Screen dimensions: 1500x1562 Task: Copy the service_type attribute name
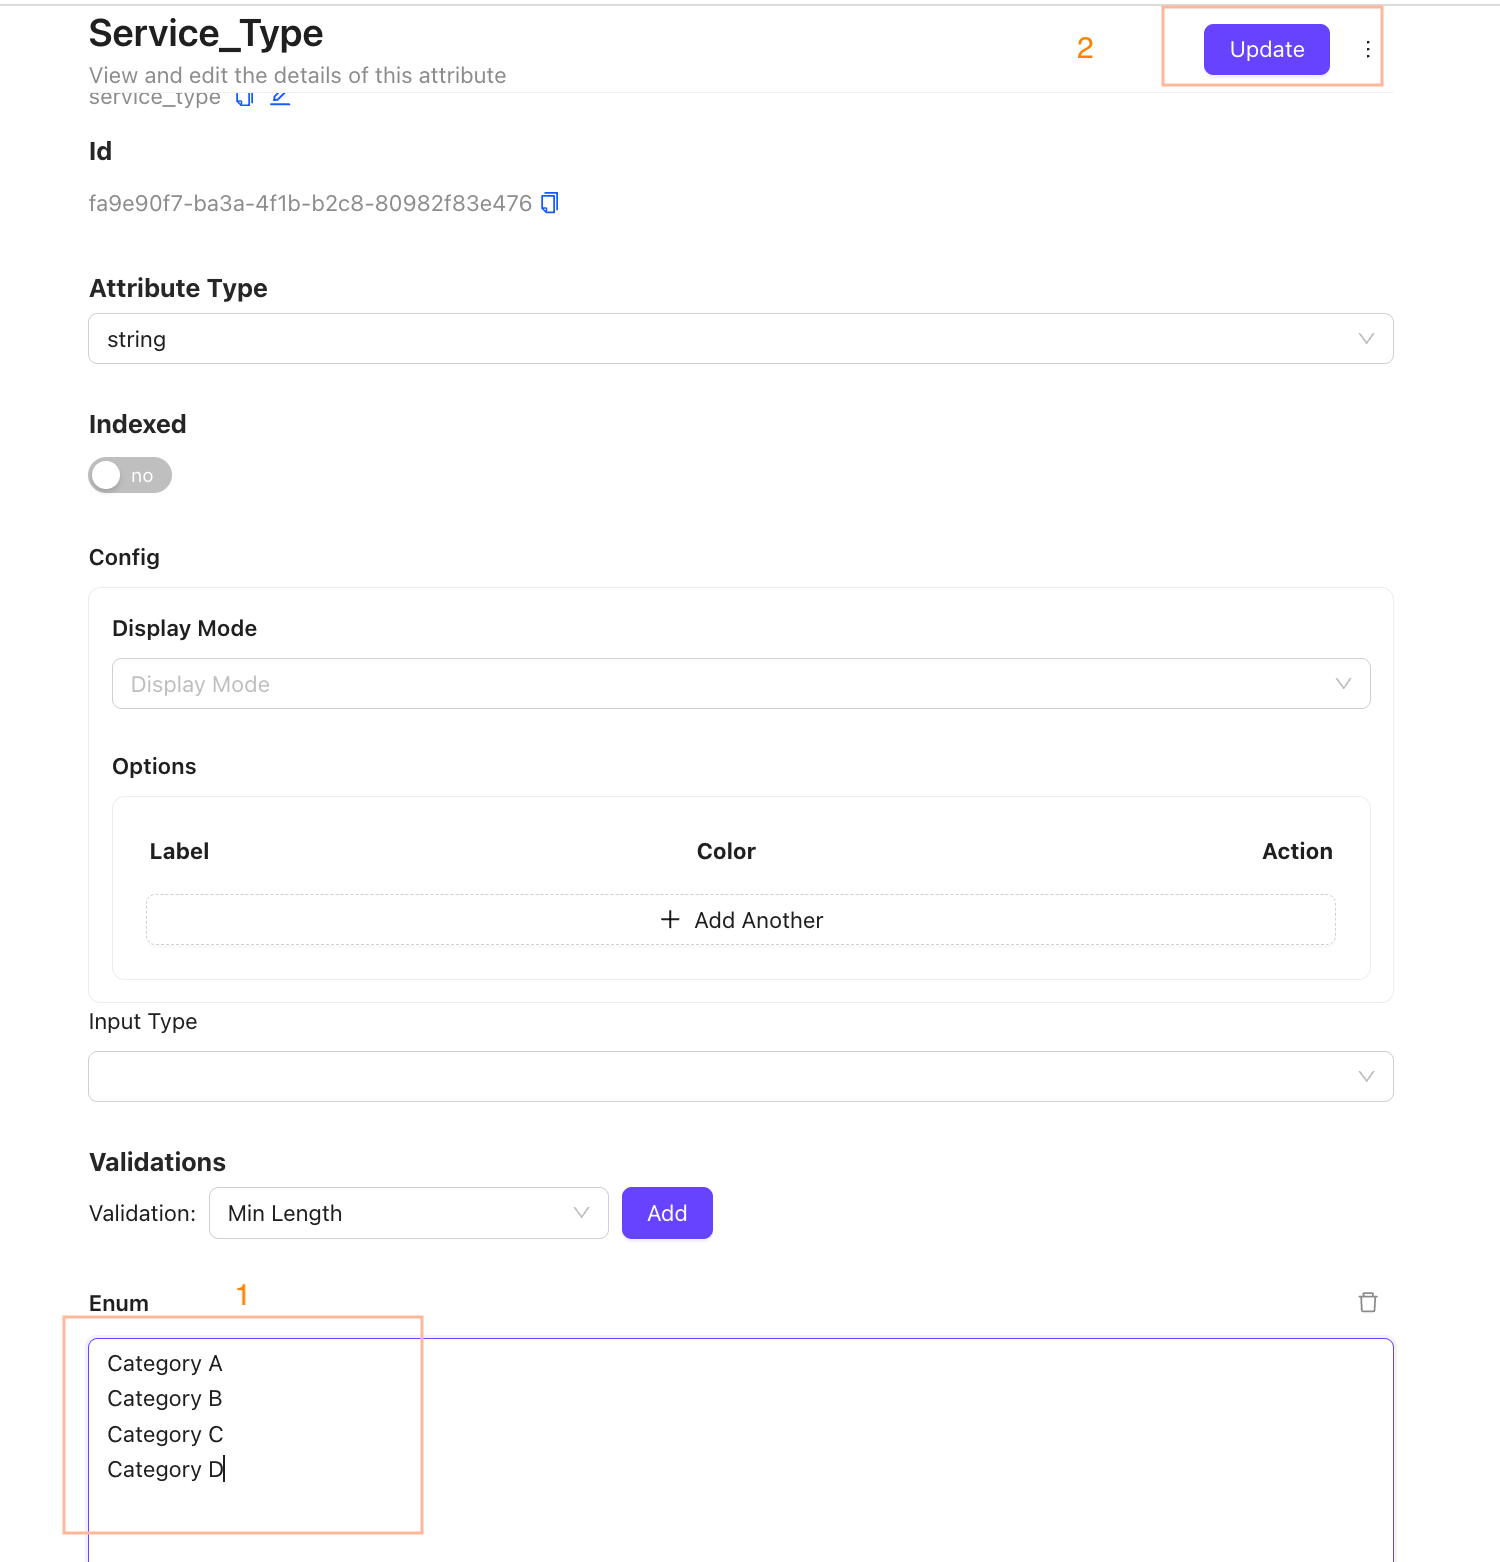245,98
